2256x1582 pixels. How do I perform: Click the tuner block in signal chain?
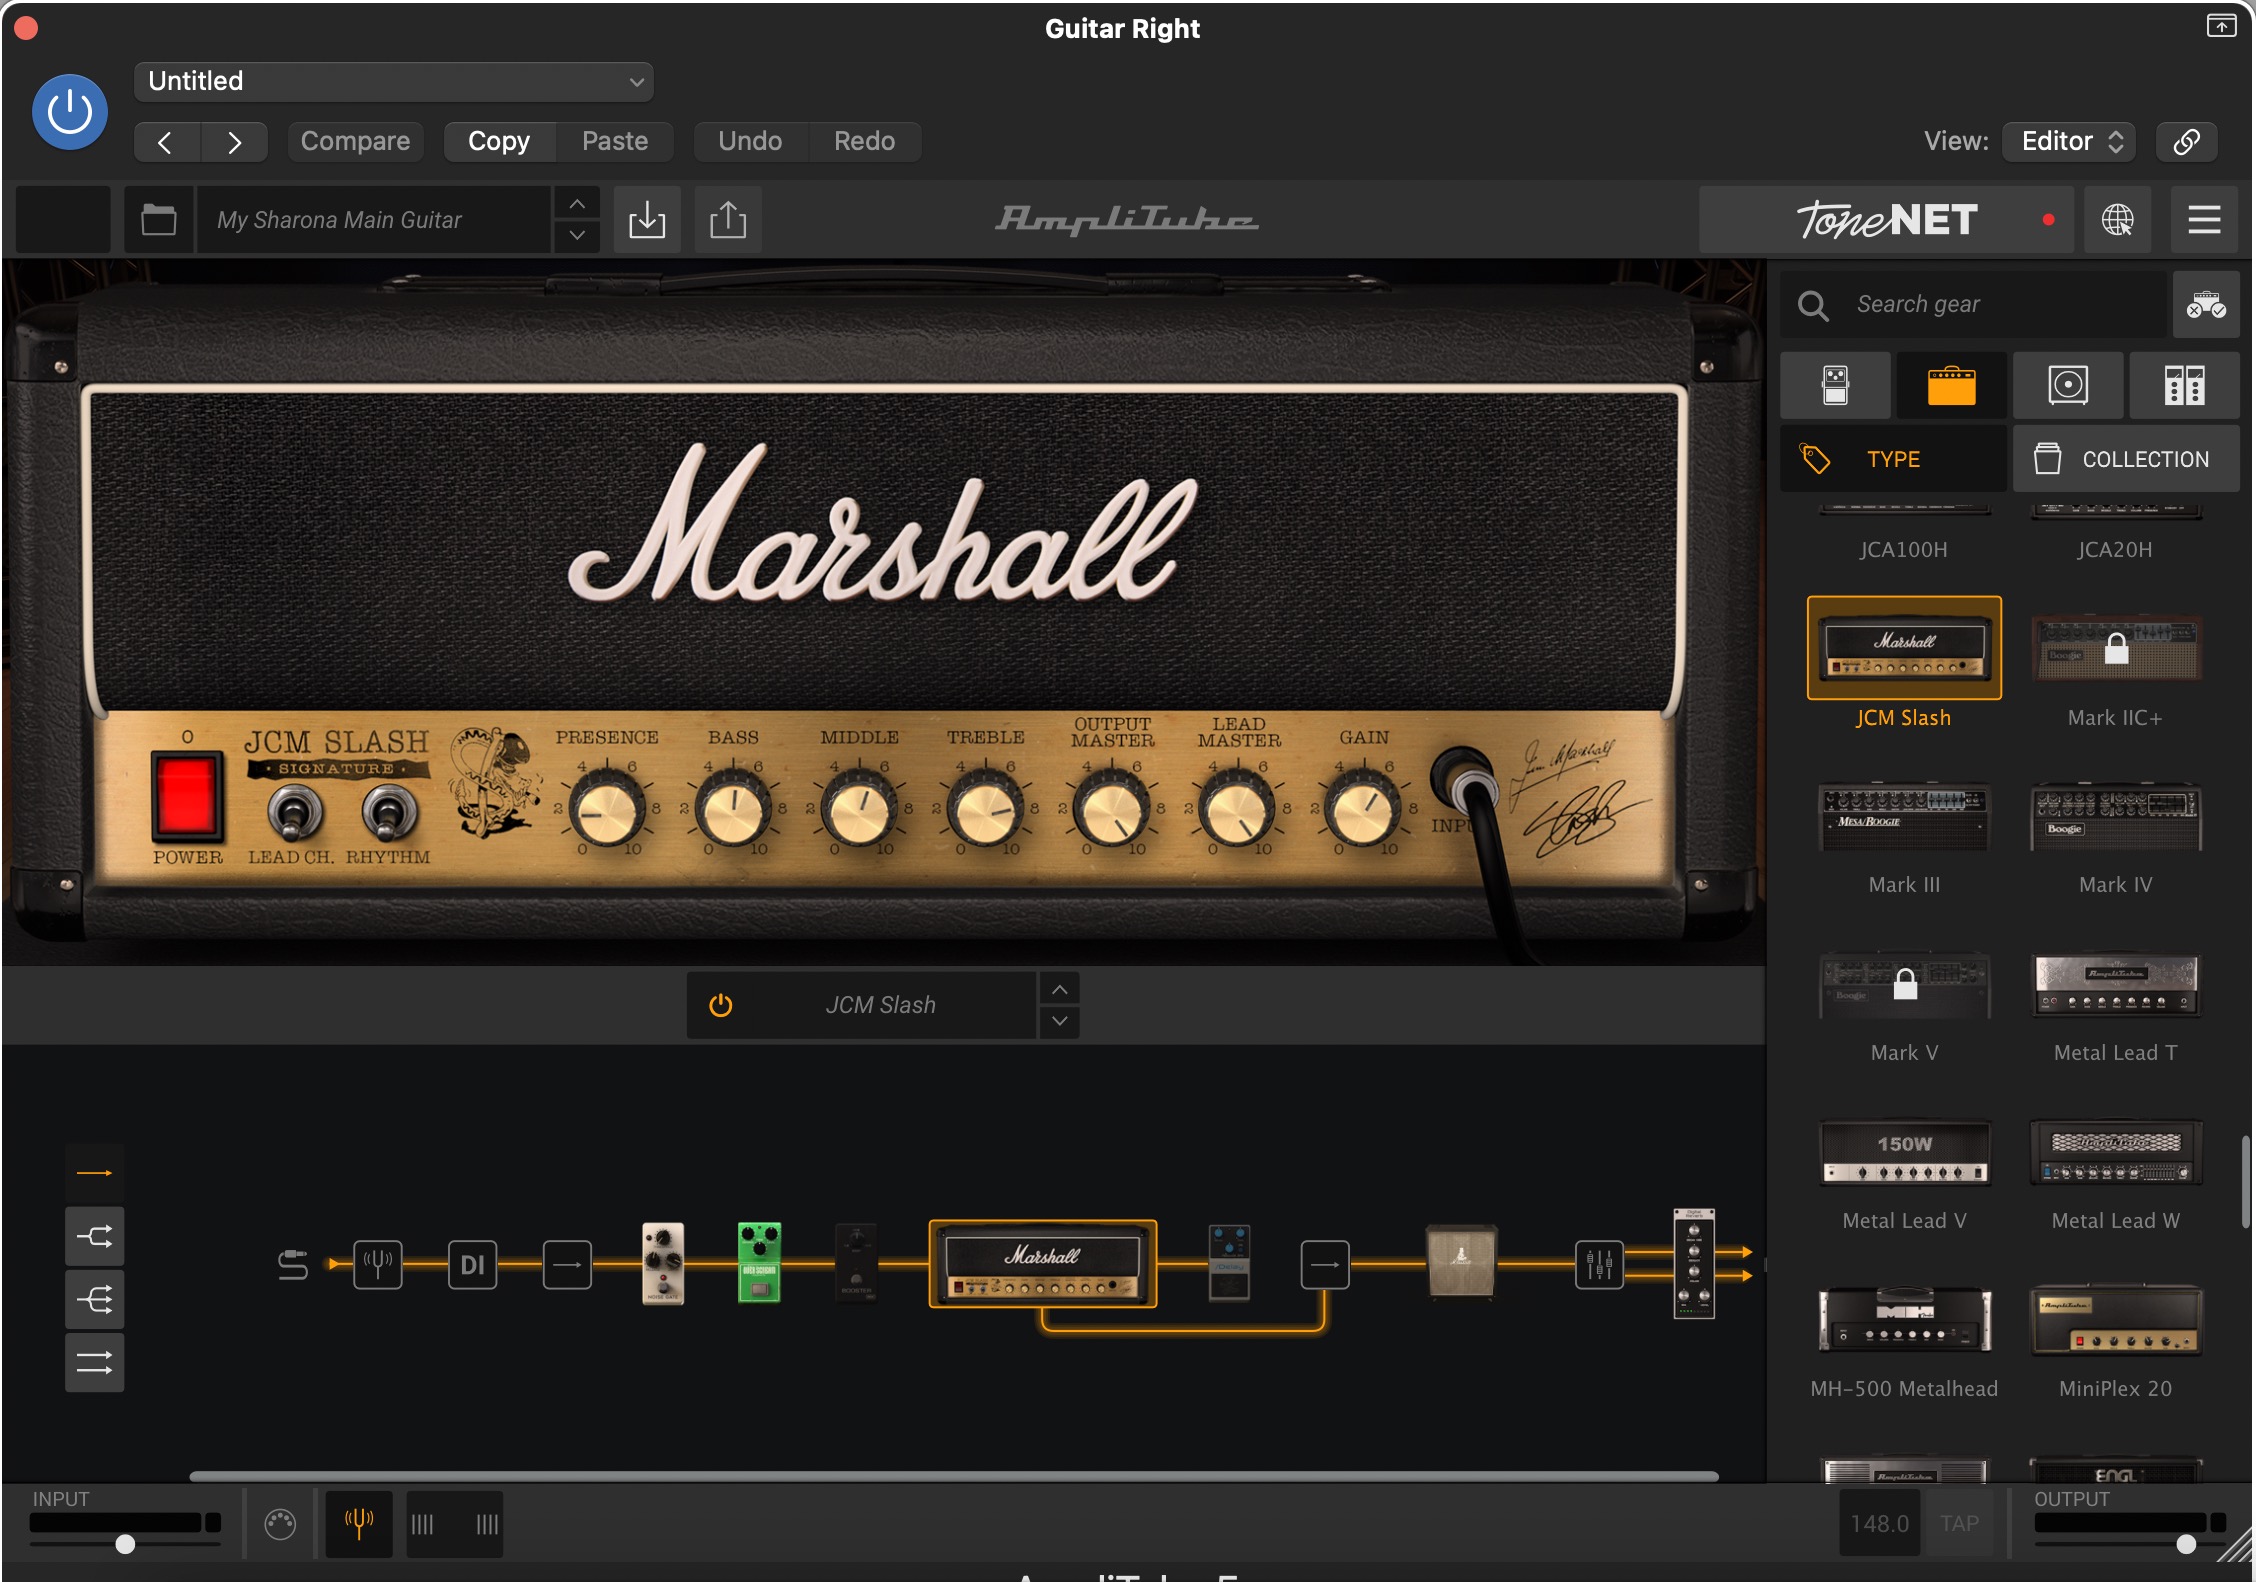[x=378, y=1265]
